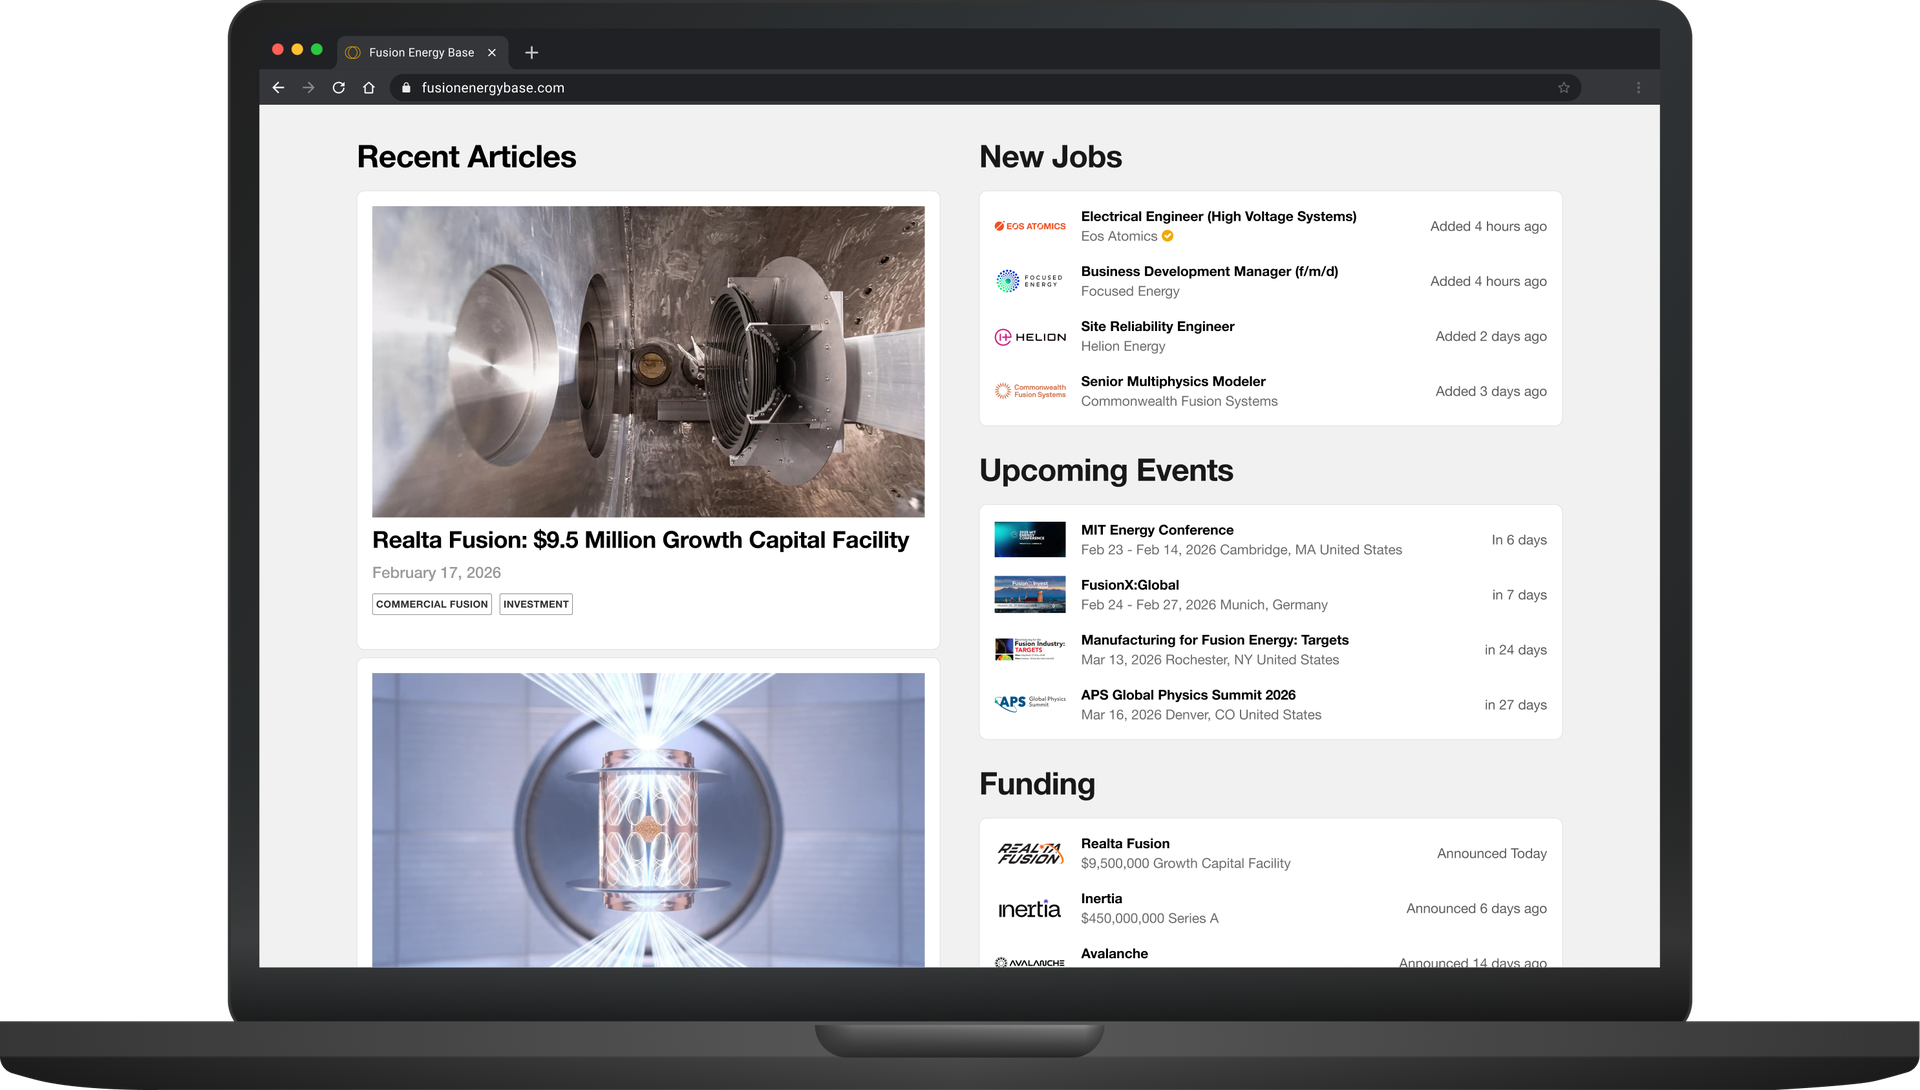
Task: Click Mar 16, 2026 Denver details
Action: tap(1201, 715)
